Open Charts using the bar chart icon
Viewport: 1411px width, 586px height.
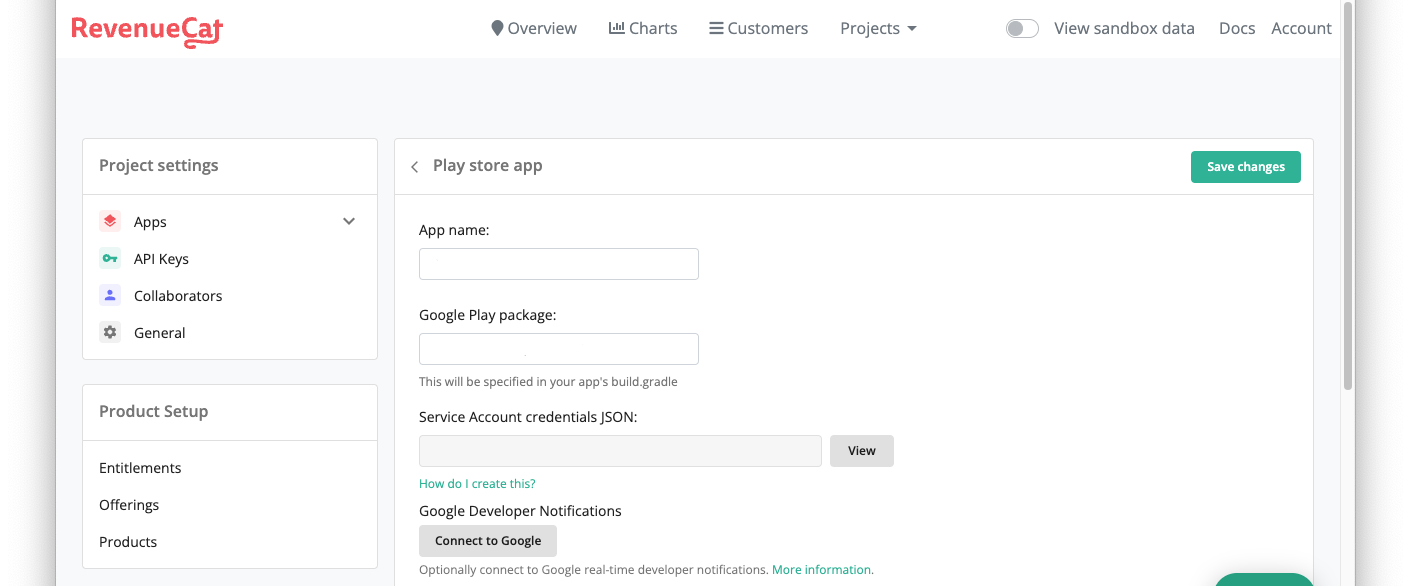617,27
